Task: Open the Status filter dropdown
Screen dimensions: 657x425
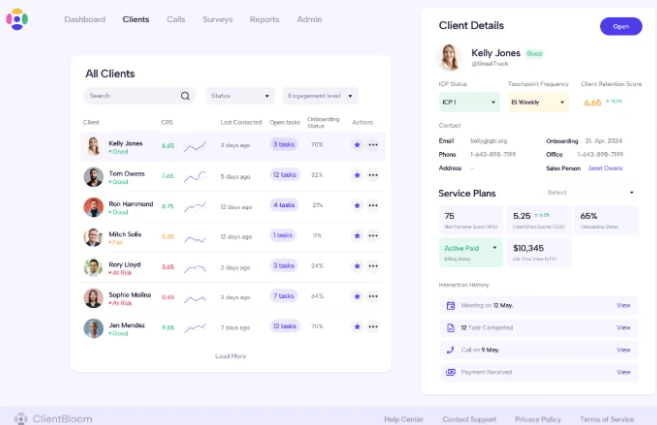Action: [x=240, y=96]
